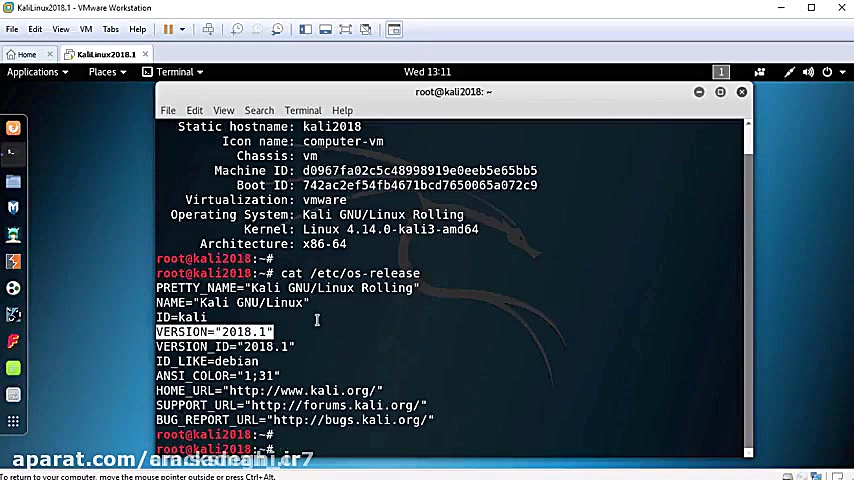Launch Faraday IDE from the dock

pos(13,342)
